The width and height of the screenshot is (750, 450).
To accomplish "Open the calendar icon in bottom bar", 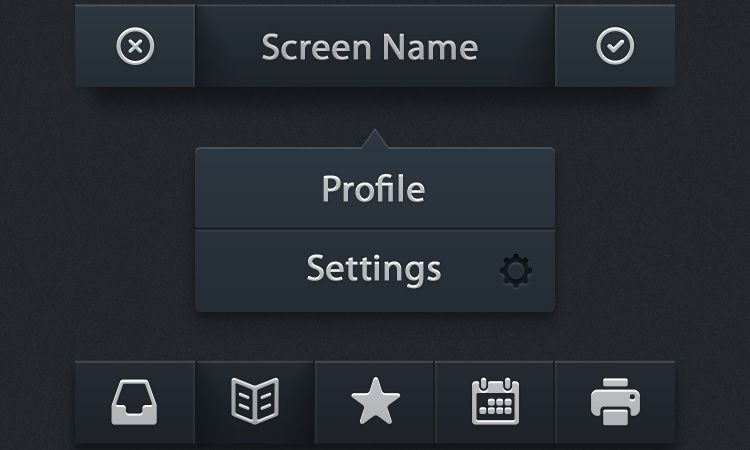I will click(496, 401).
